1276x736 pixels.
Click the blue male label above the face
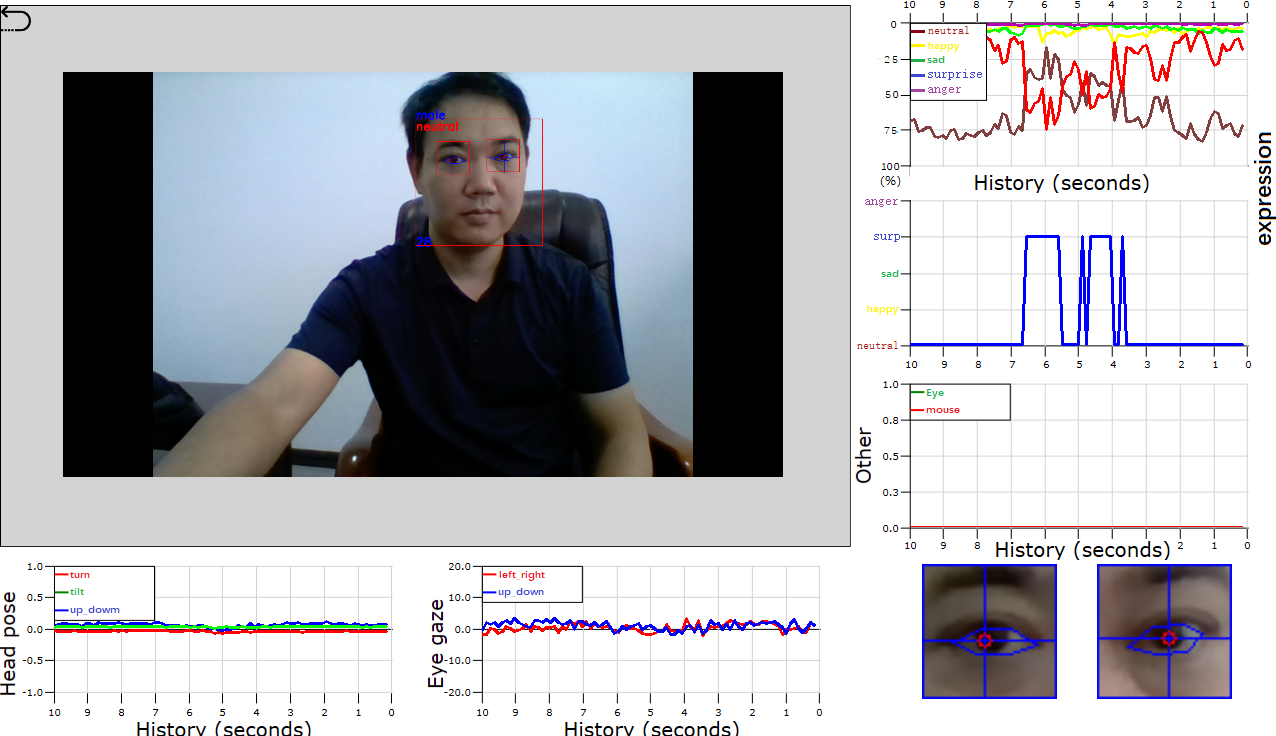click(x=430, y=116)
